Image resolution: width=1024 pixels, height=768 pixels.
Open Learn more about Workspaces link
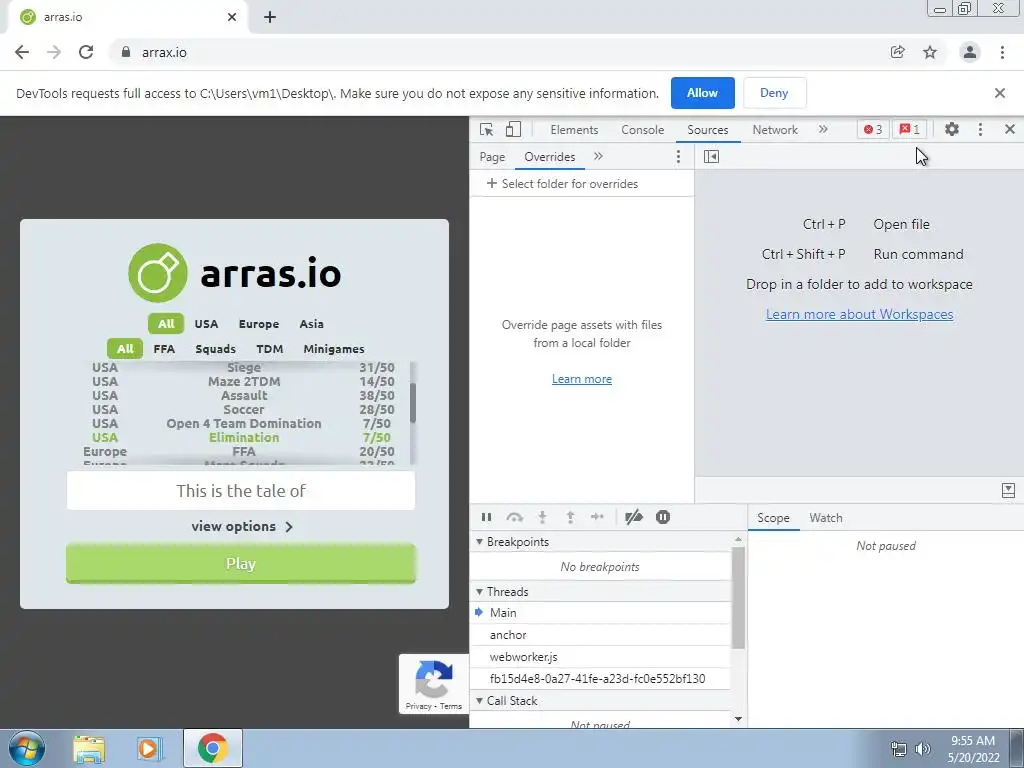[x=859, y=314]
